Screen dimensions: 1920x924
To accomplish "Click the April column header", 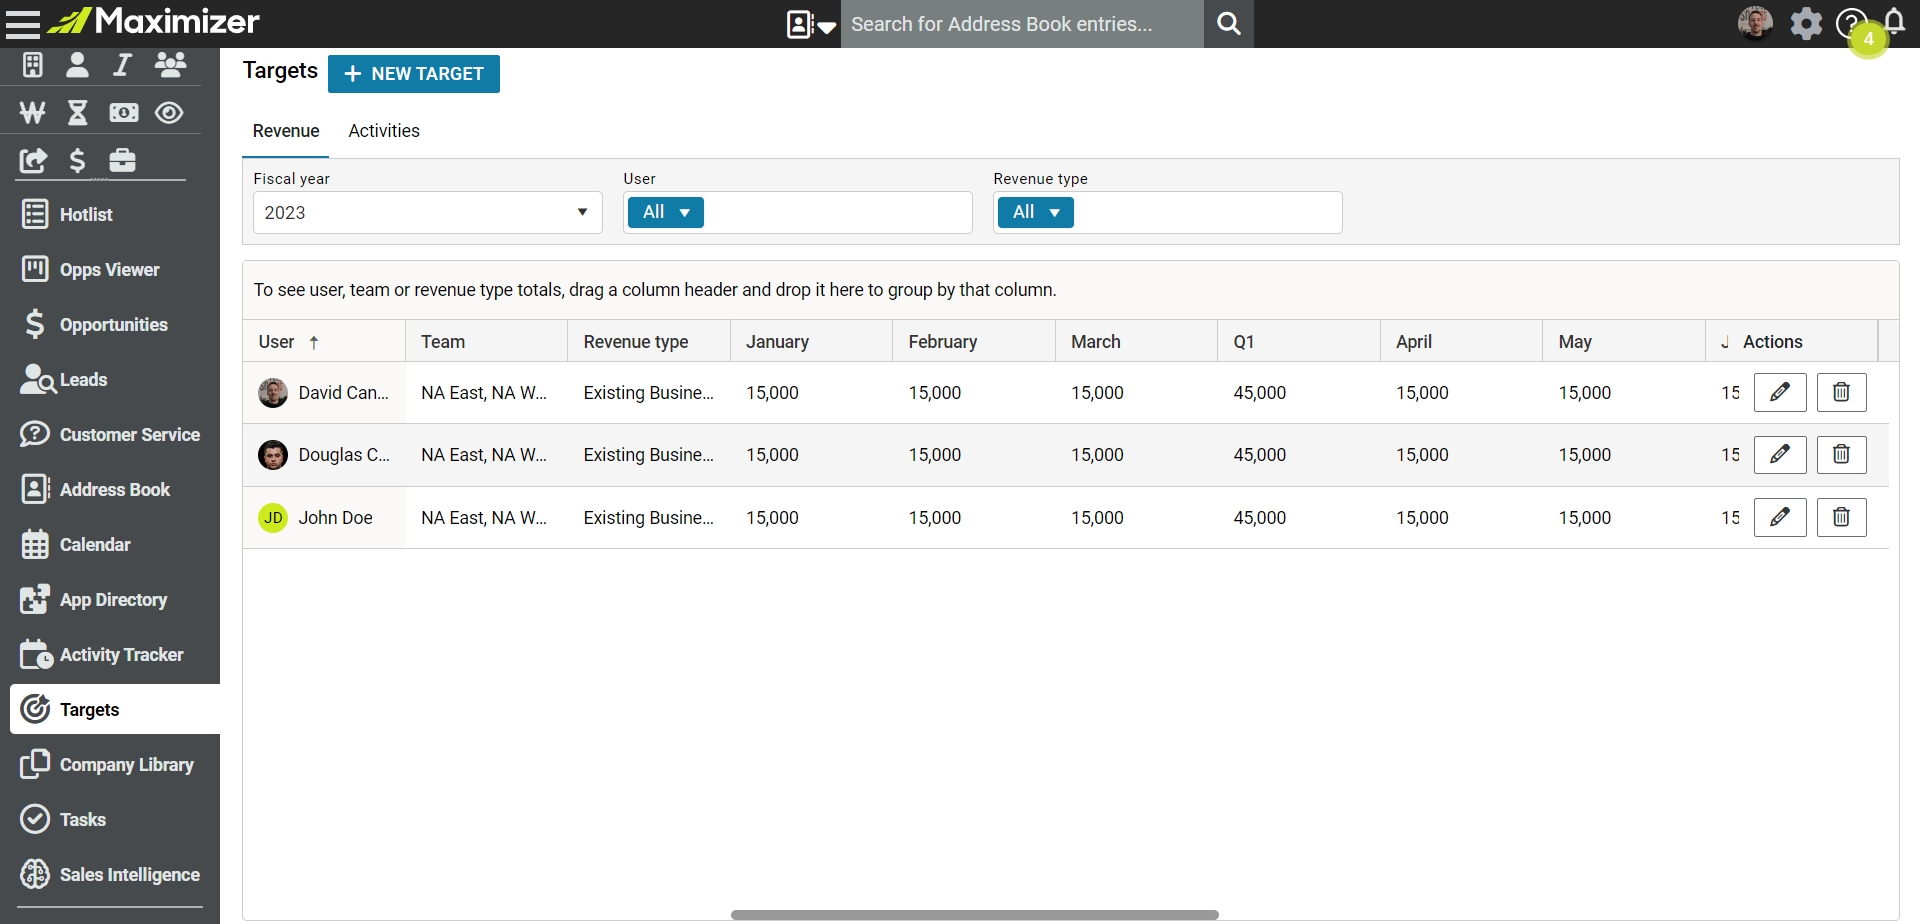I will click(x=1461, y=341).
